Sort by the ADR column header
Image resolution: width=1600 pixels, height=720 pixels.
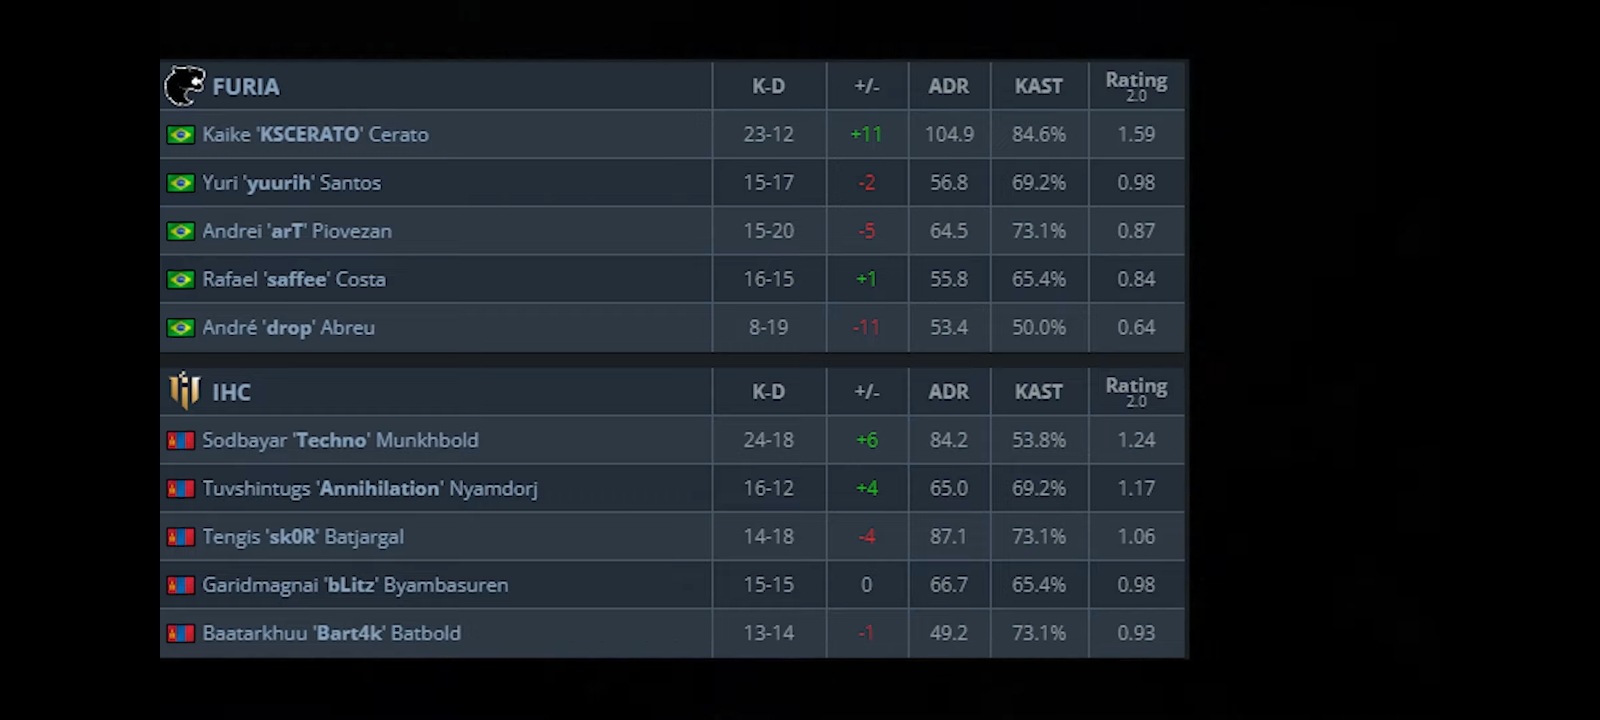click(948, 86)
